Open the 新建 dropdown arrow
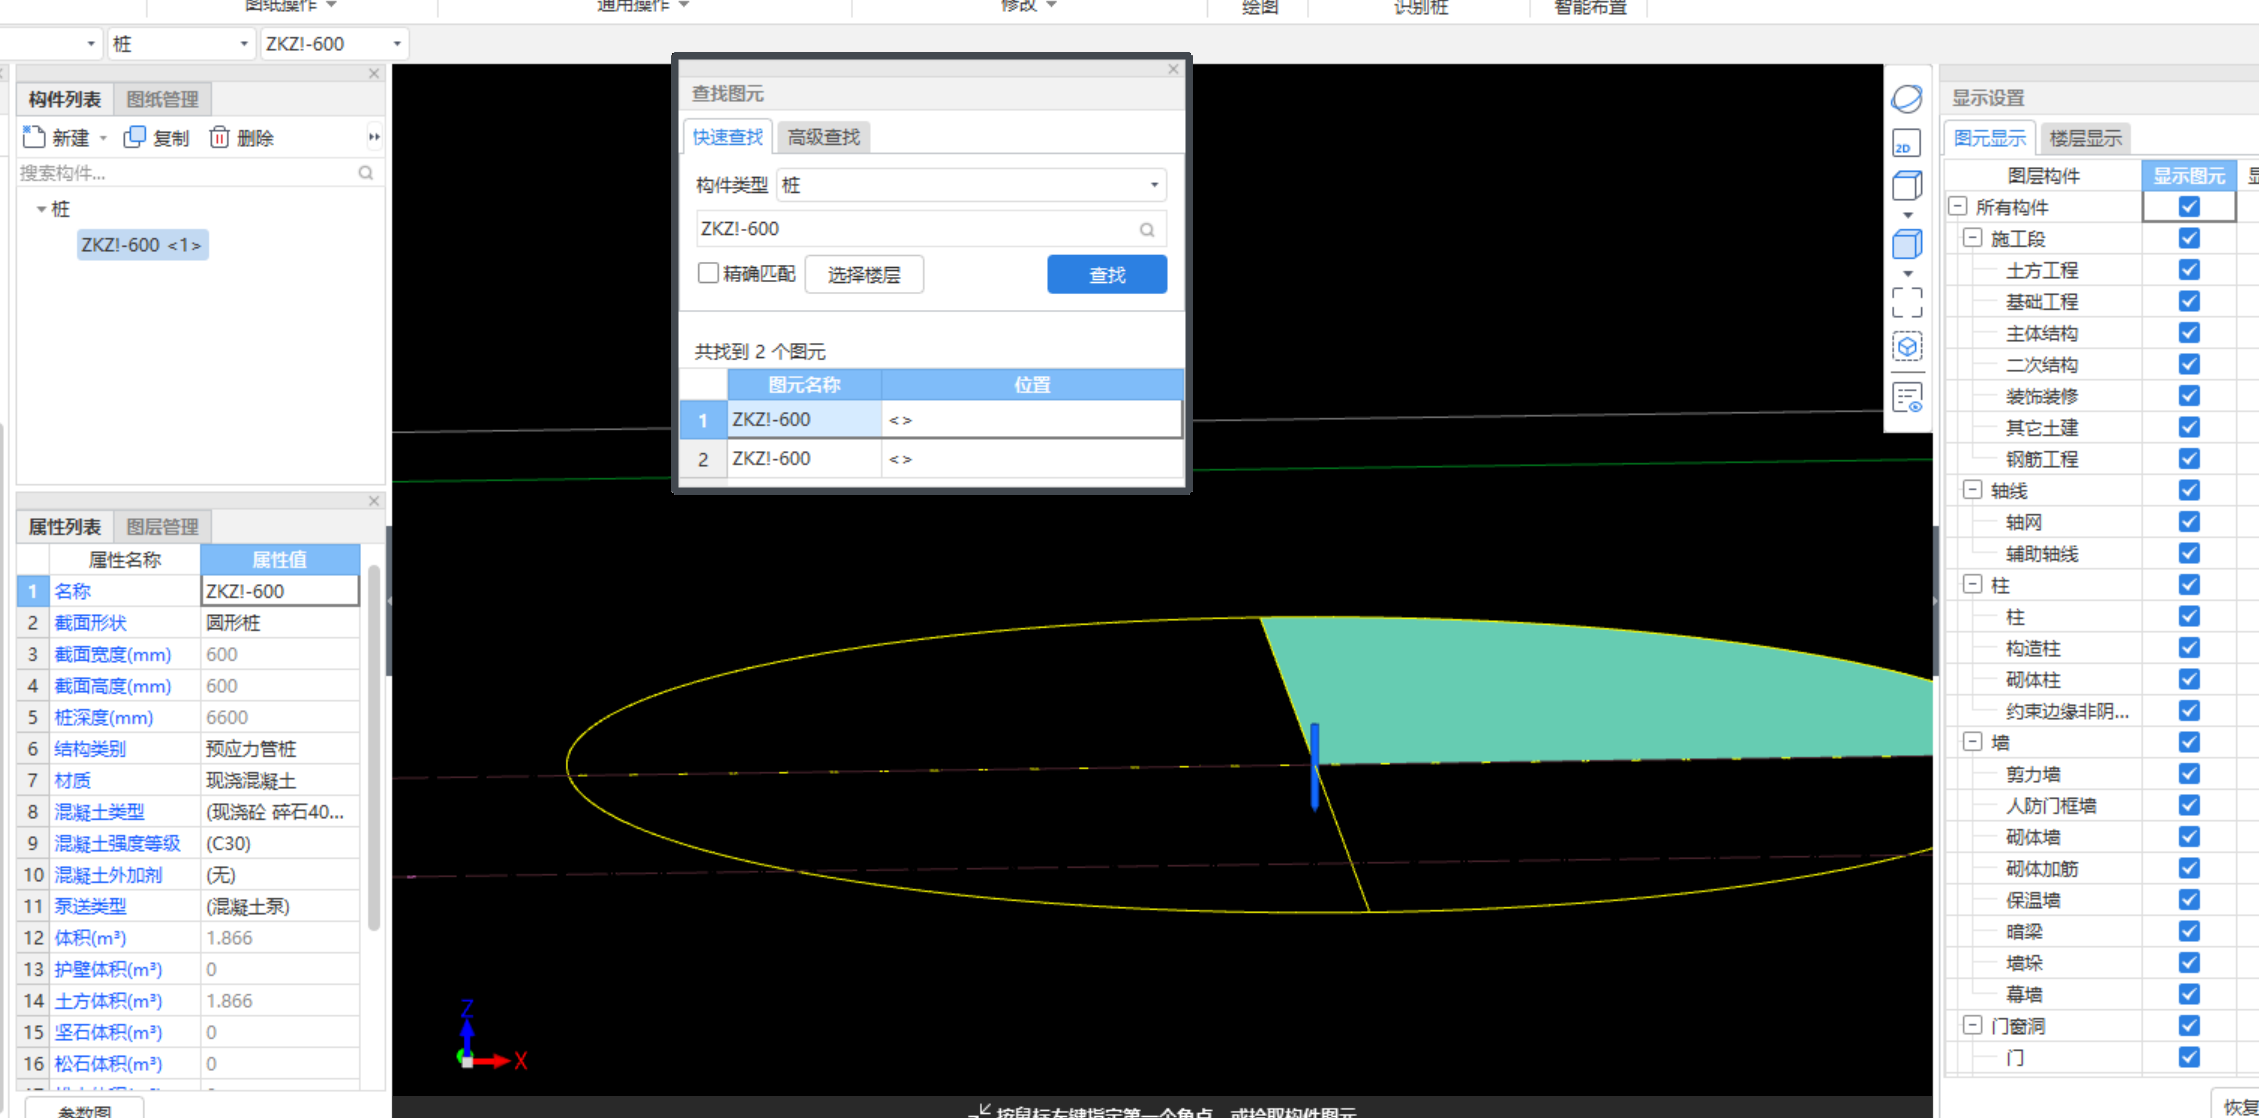Image resolution: width=2259 pixels, height=1118 pixels. (x=103, y=138)
